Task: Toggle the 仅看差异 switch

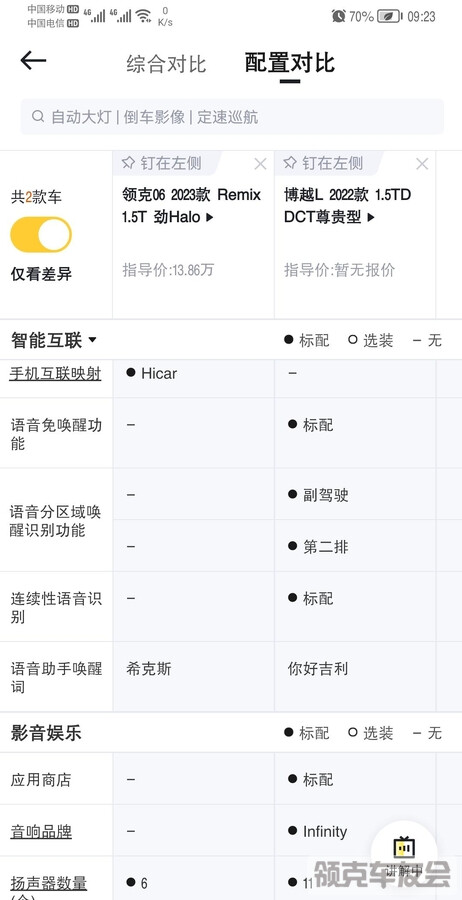Action: [41, 234]
